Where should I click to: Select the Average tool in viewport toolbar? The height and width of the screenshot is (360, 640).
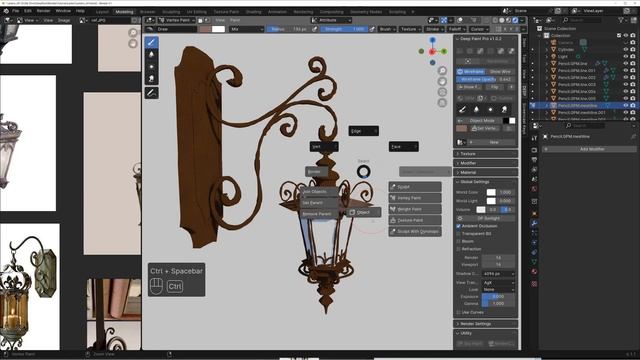(151, 67)
